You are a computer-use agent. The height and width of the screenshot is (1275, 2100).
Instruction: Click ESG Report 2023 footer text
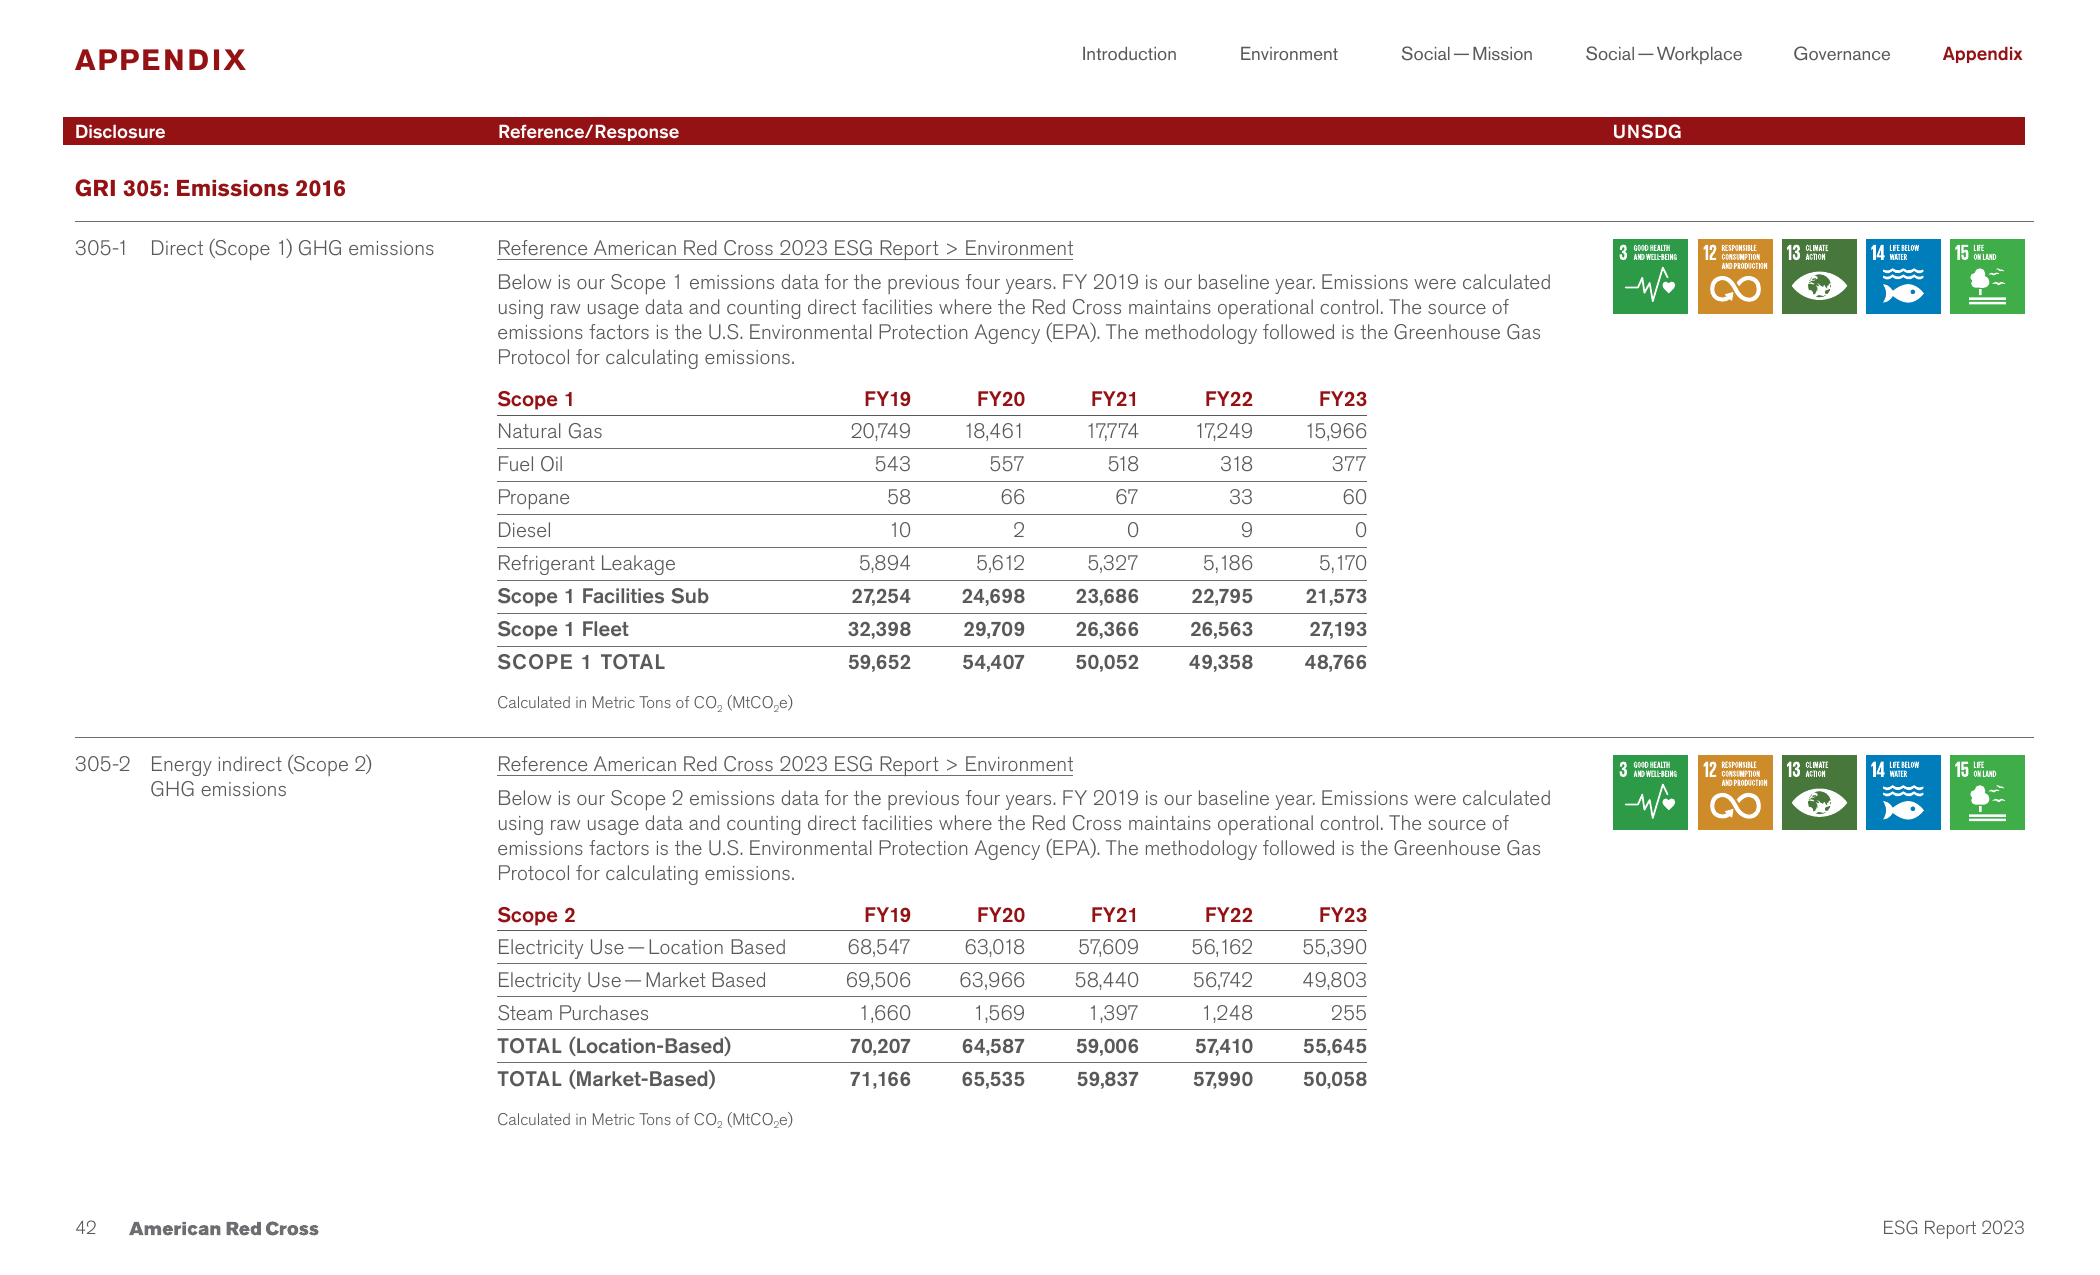(x=1953, y=1228)
